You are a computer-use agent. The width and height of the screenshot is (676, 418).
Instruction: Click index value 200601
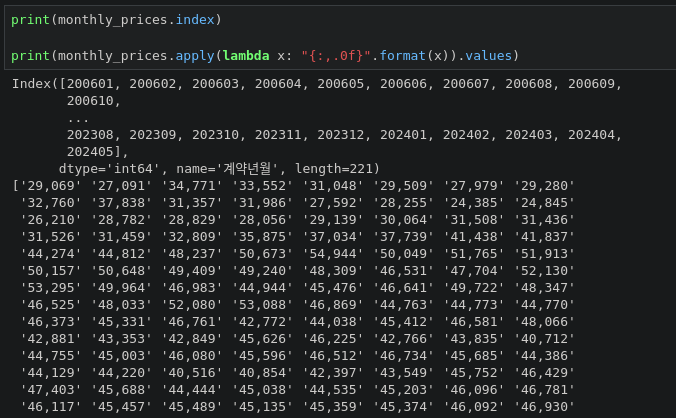(x=90, y=84)
